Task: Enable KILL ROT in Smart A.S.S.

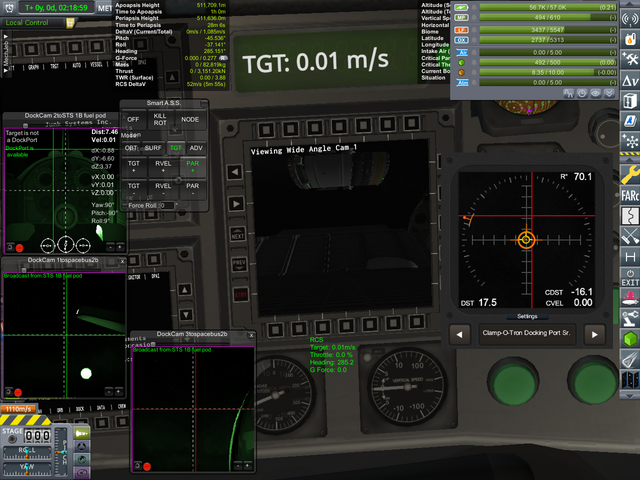Action: pos(161,119)
